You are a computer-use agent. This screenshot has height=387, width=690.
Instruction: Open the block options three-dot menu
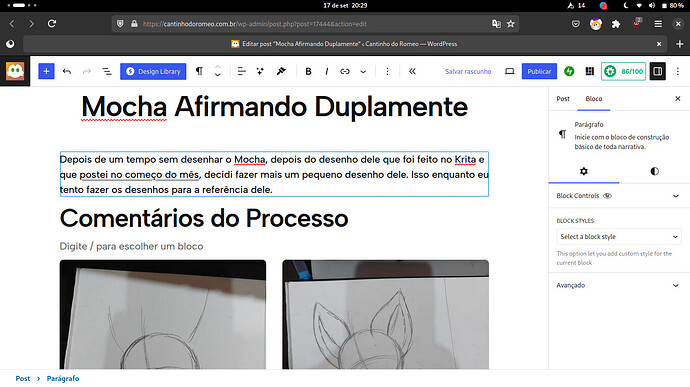point(387,71)
